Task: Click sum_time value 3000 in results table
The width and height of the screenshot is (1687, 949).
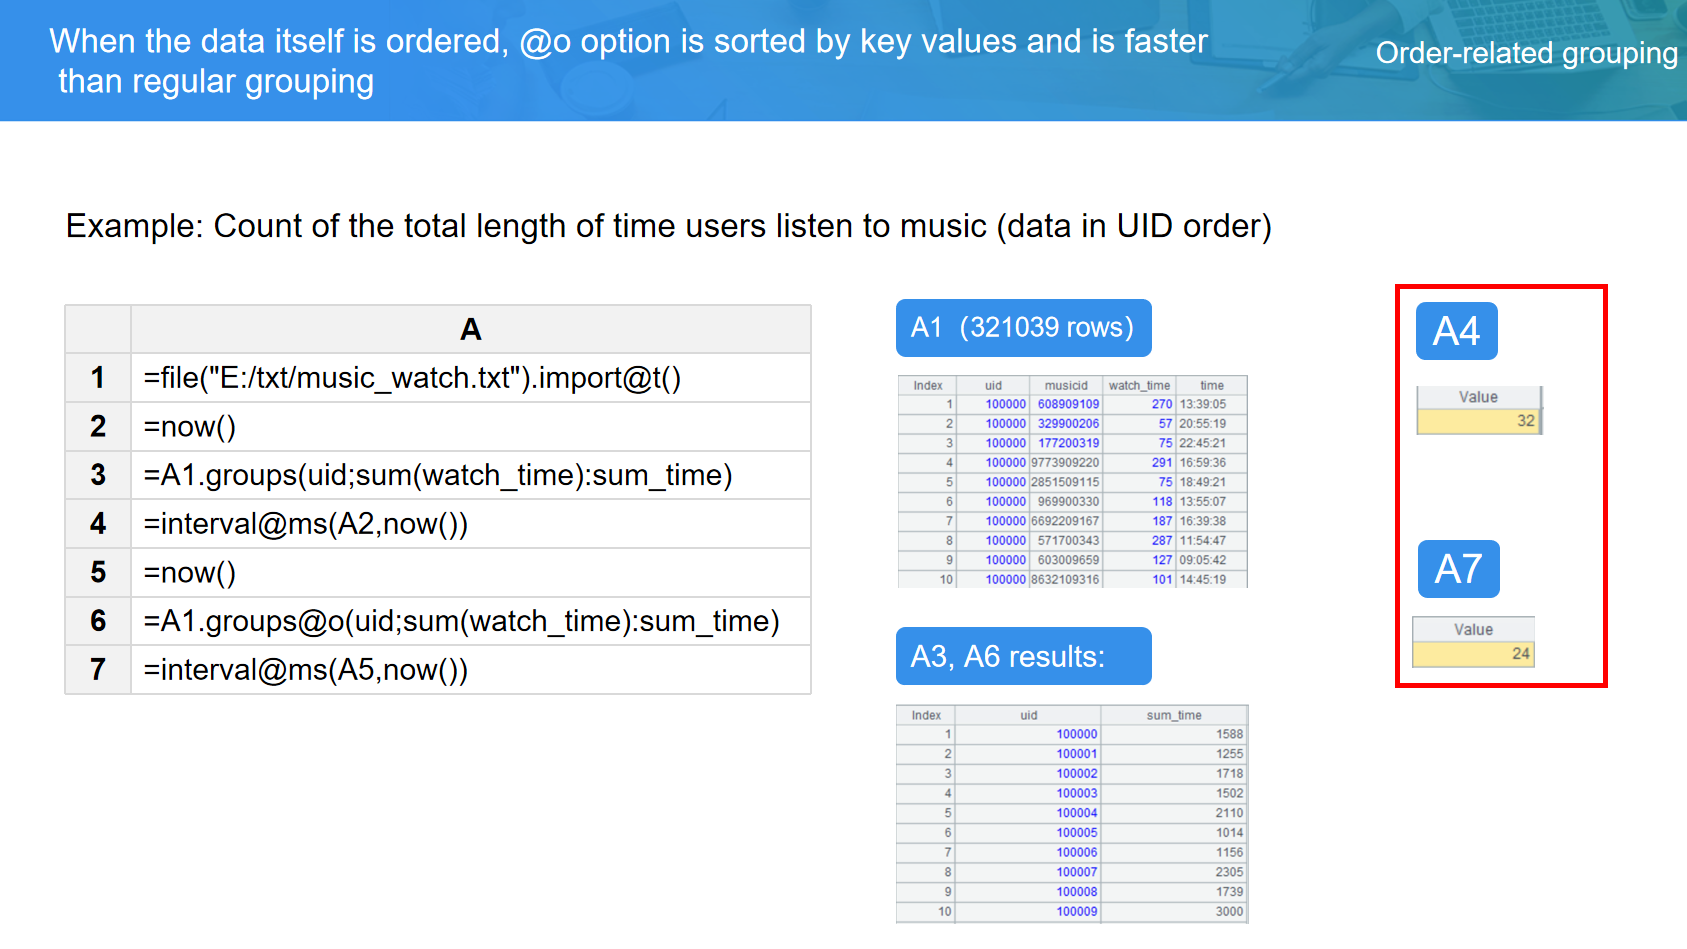Action: [1229, 911]
